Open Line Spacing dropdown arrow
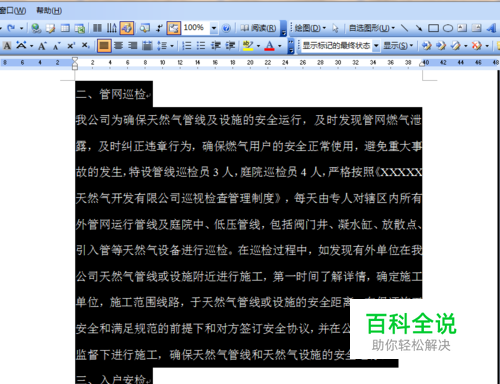This screenshot has width=500, height=384. [172, 46]
